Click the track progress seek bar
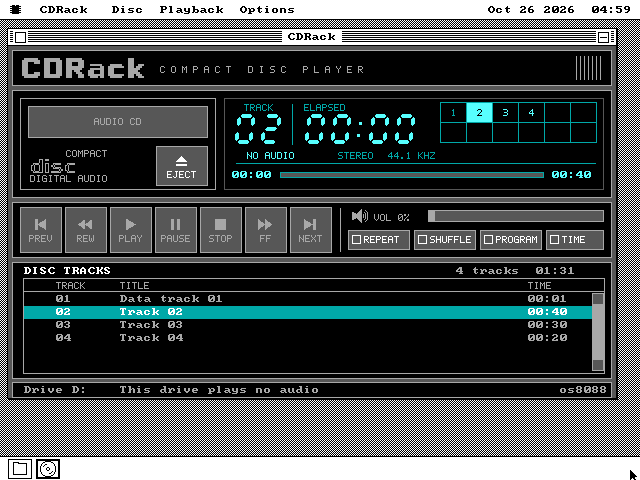This screenshot has width=640, height=480. tap(412, 175)
